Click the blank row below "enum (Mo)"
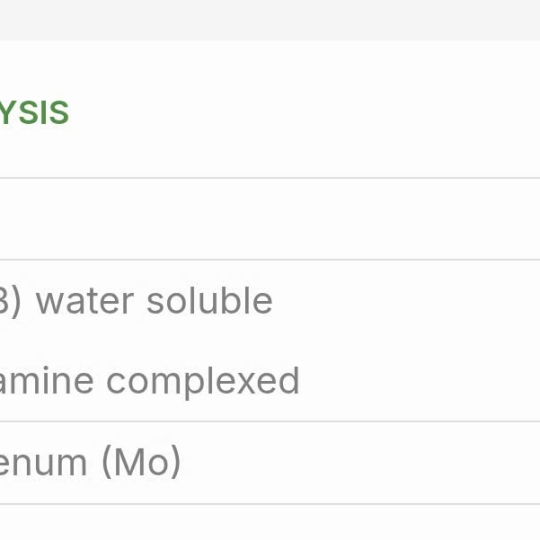 pos(270,523)
